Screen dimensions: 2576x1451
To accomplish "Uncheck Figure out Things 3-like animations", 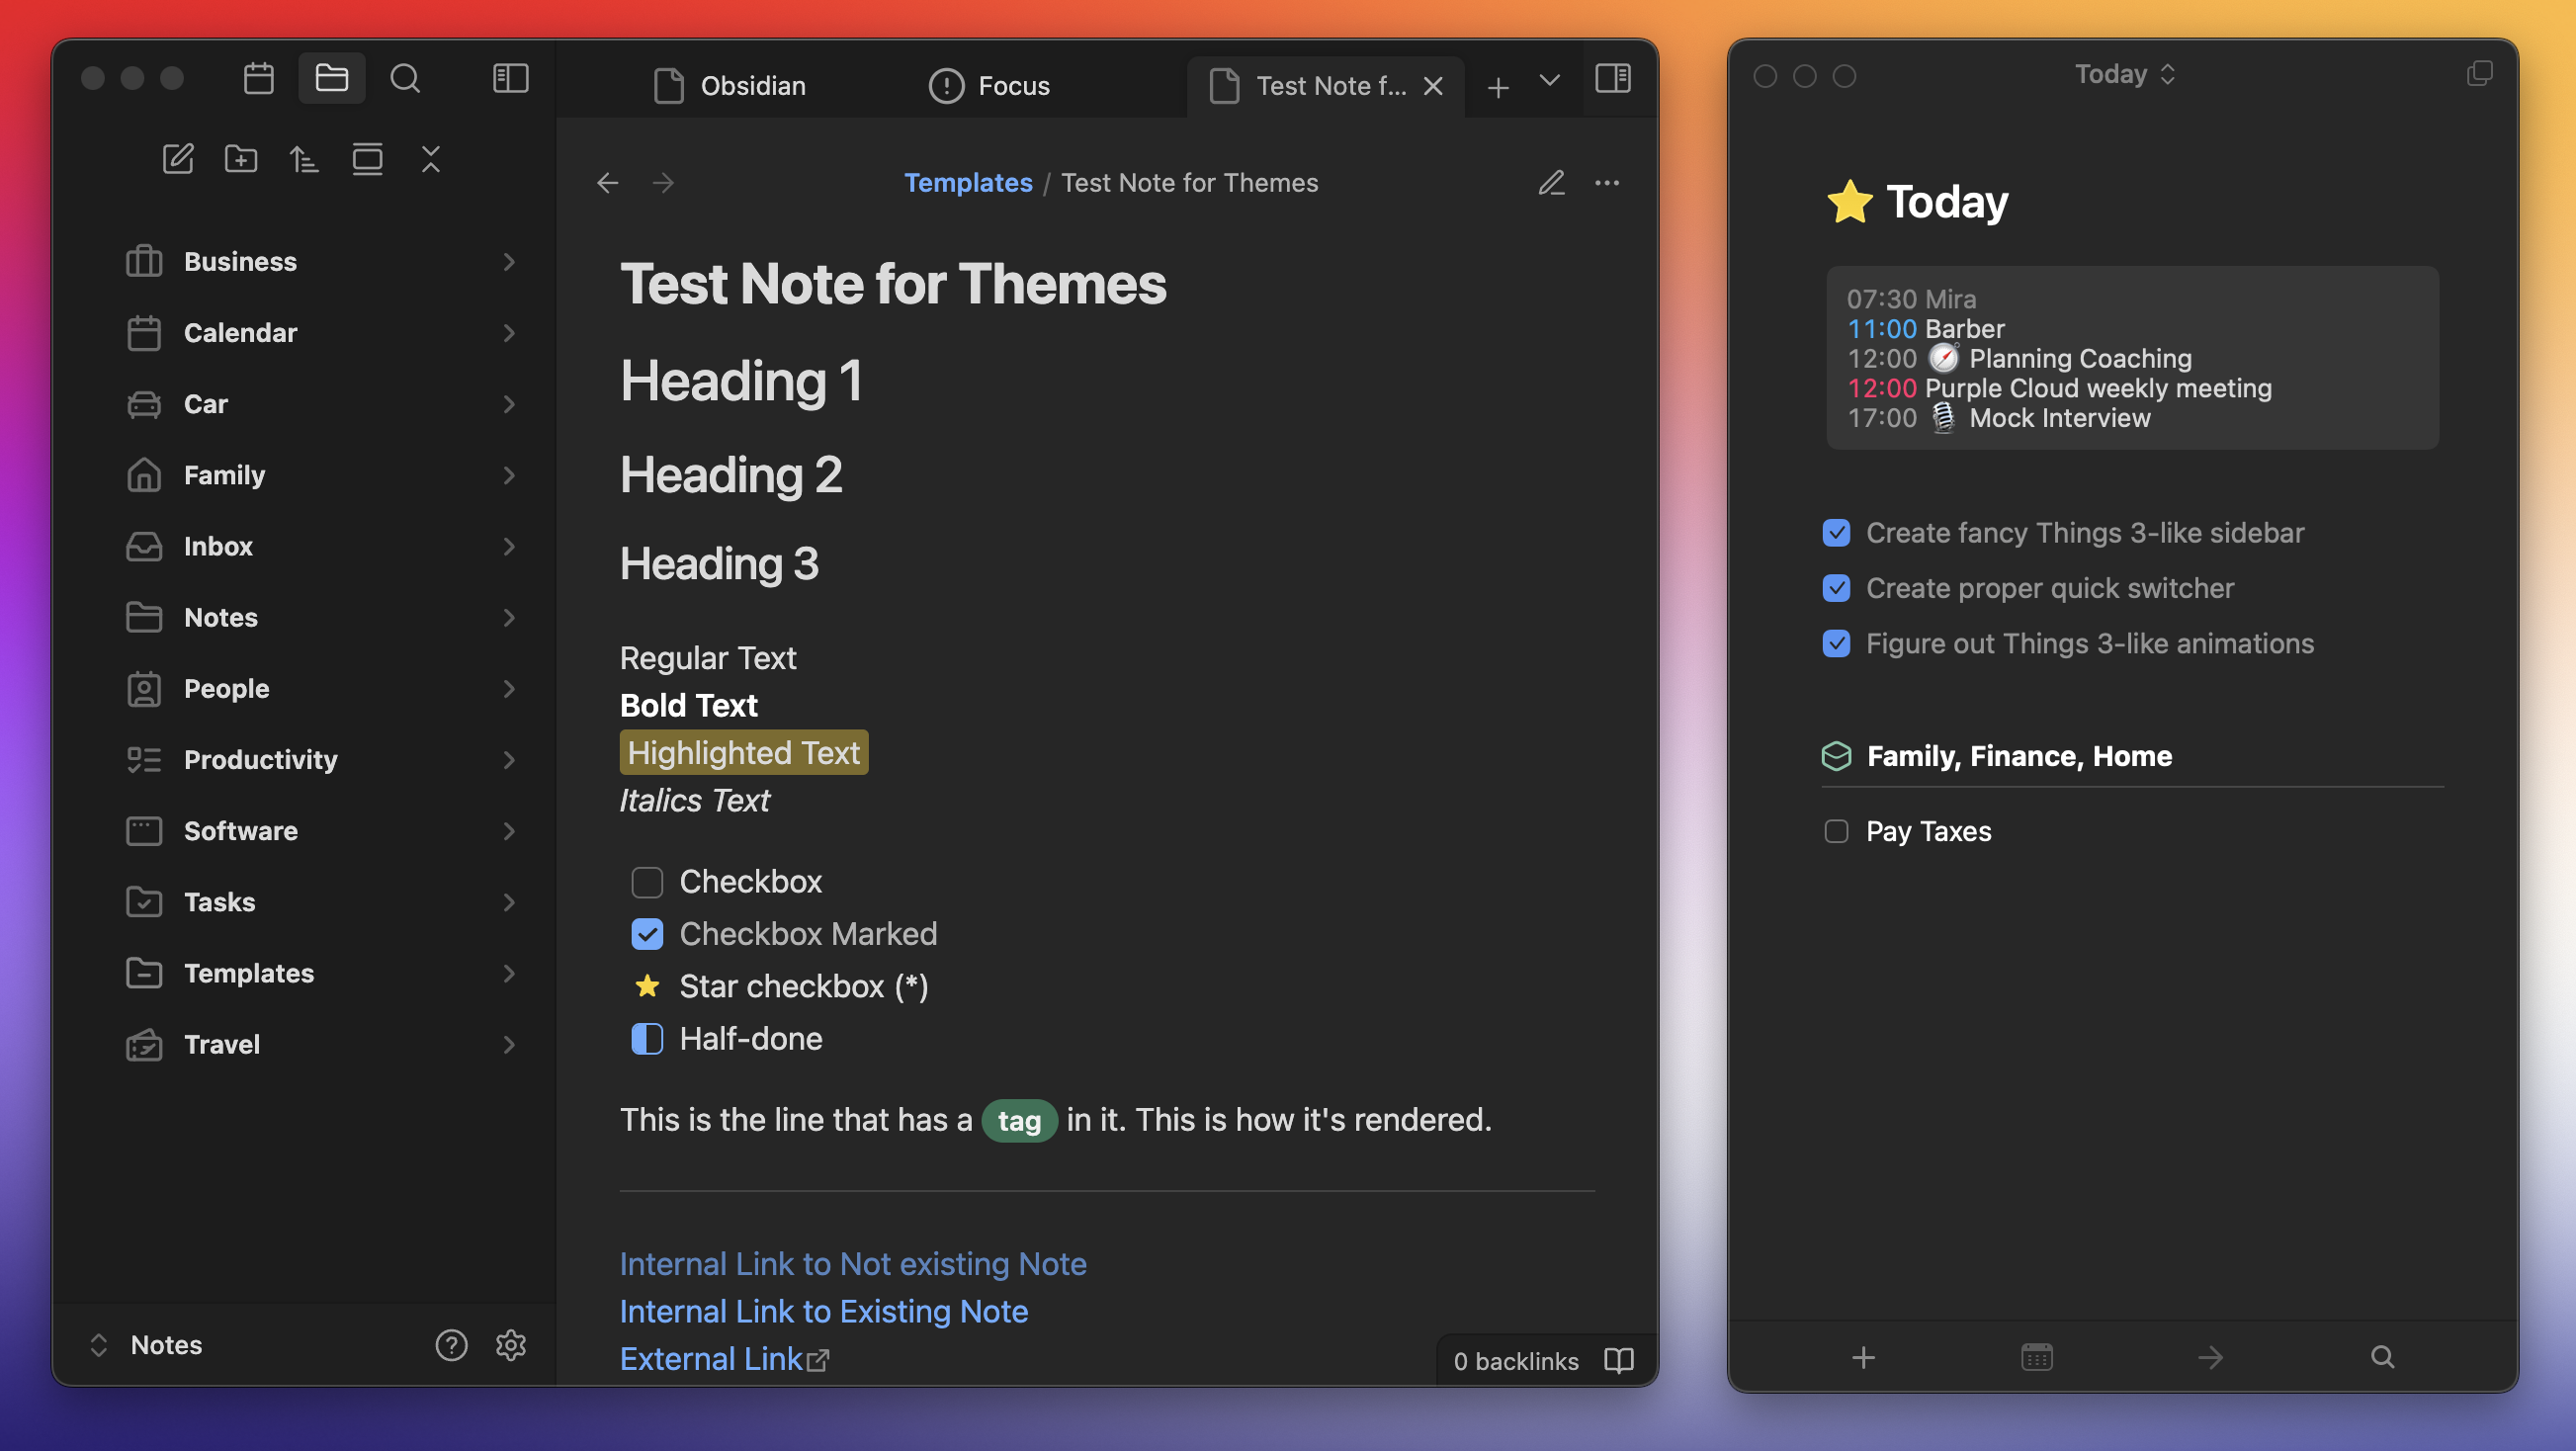I will pyautogui.click(x=1836, y=643).
